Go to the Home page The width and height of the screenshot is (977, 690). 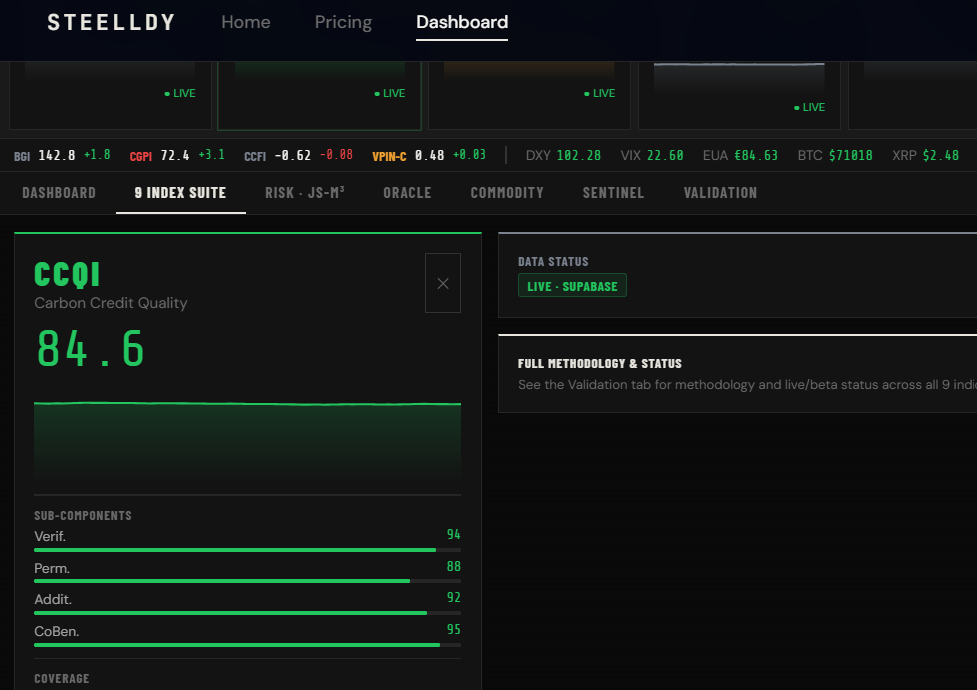tap(245, 22)
